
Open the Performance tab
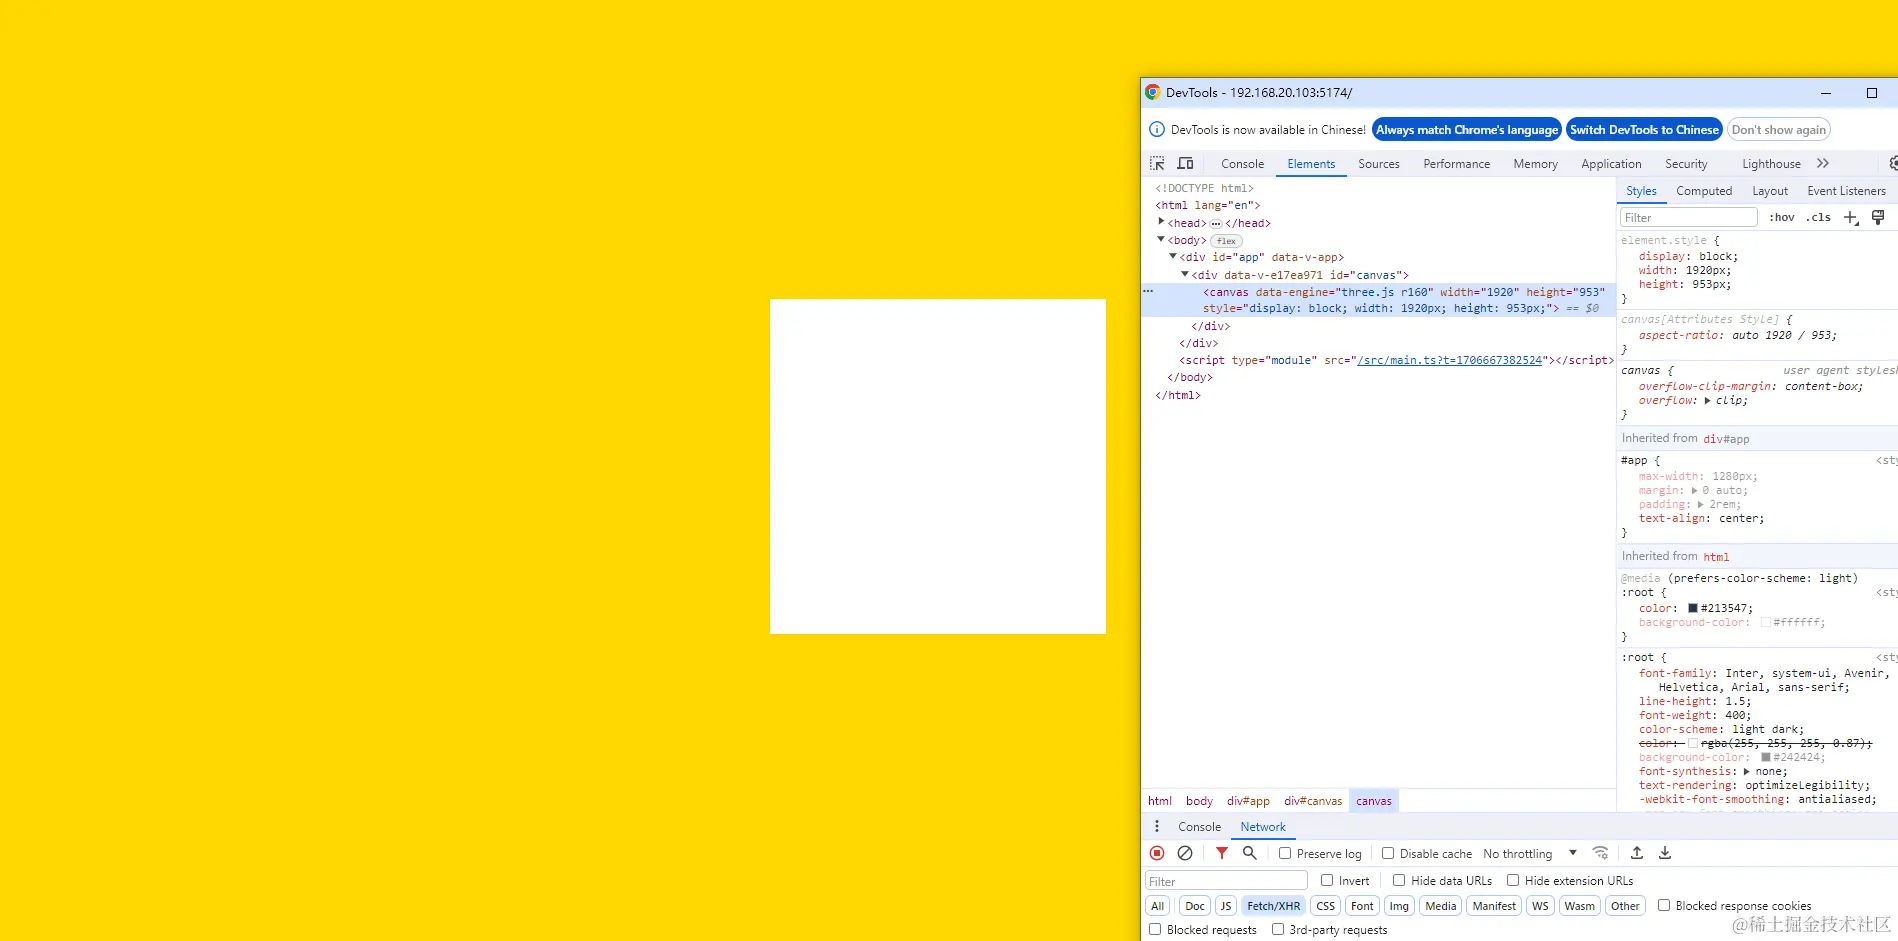click(1456, 164)
